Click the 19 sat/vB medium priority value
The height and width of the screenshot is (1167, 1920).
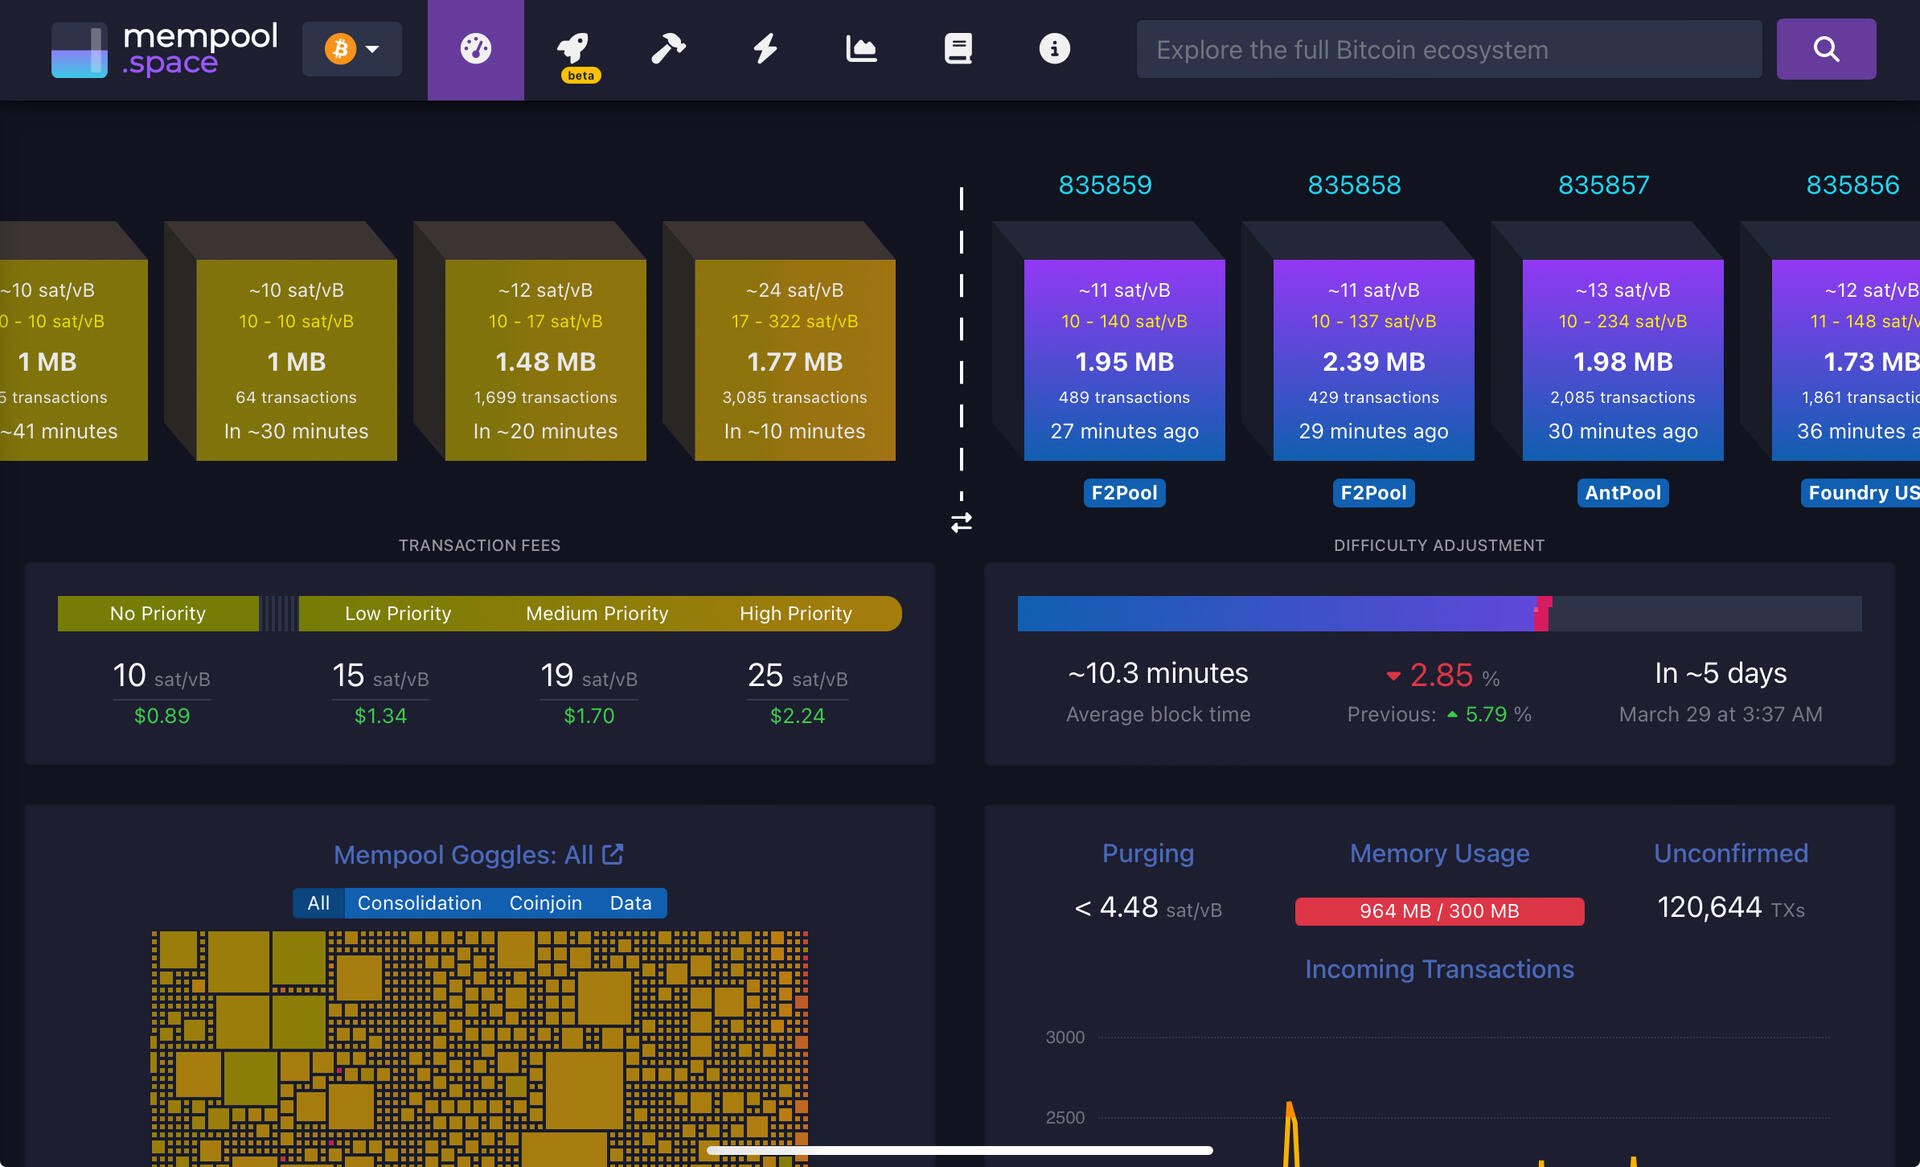pyautogui.click(x=589, y=676)
